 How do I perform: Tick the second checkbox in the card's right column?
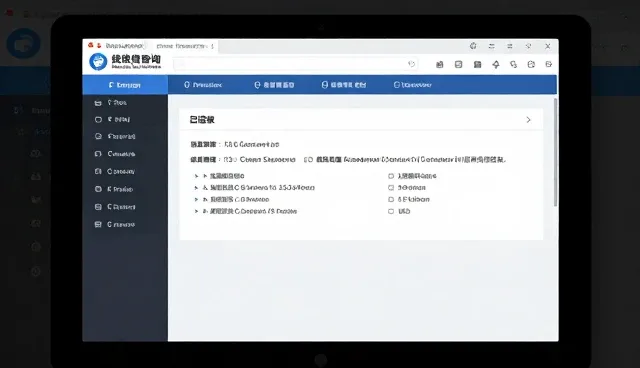coord(391,188)
